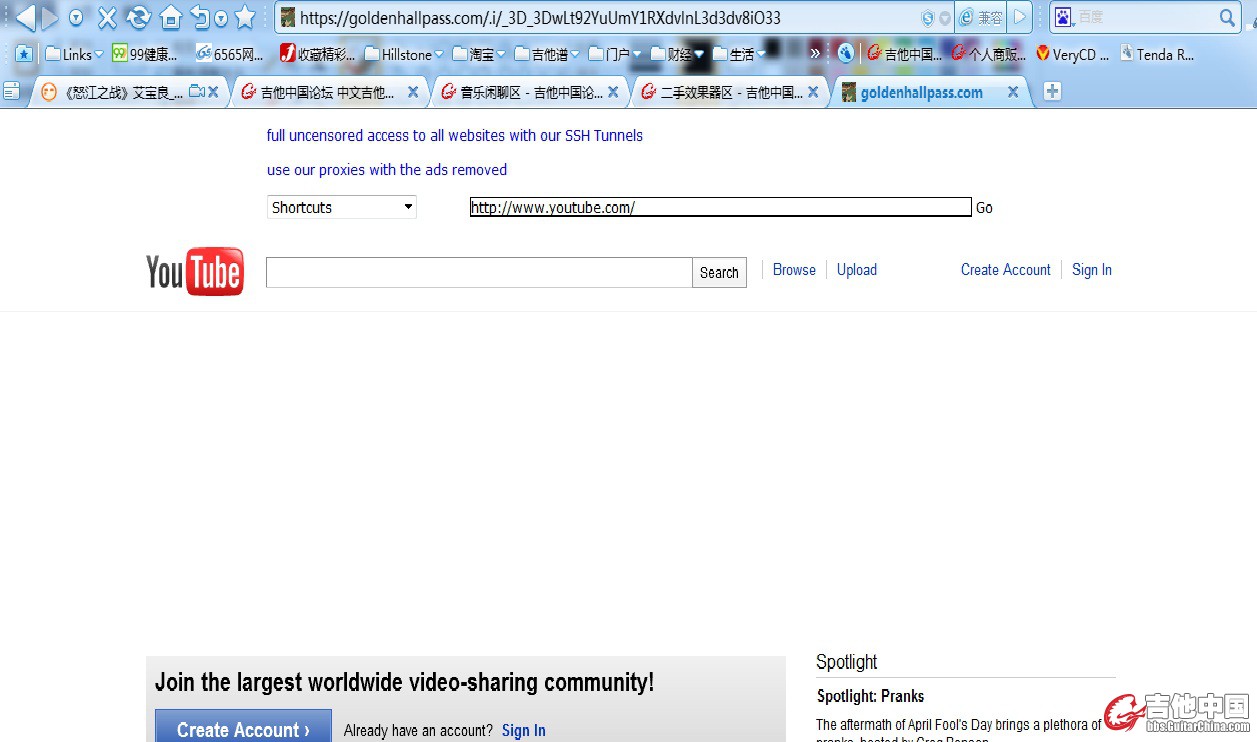The width and height of the screenshot is (1257, 742).
Task: Click the magnifier search icon in search box
Action: tap(1227, 17)
